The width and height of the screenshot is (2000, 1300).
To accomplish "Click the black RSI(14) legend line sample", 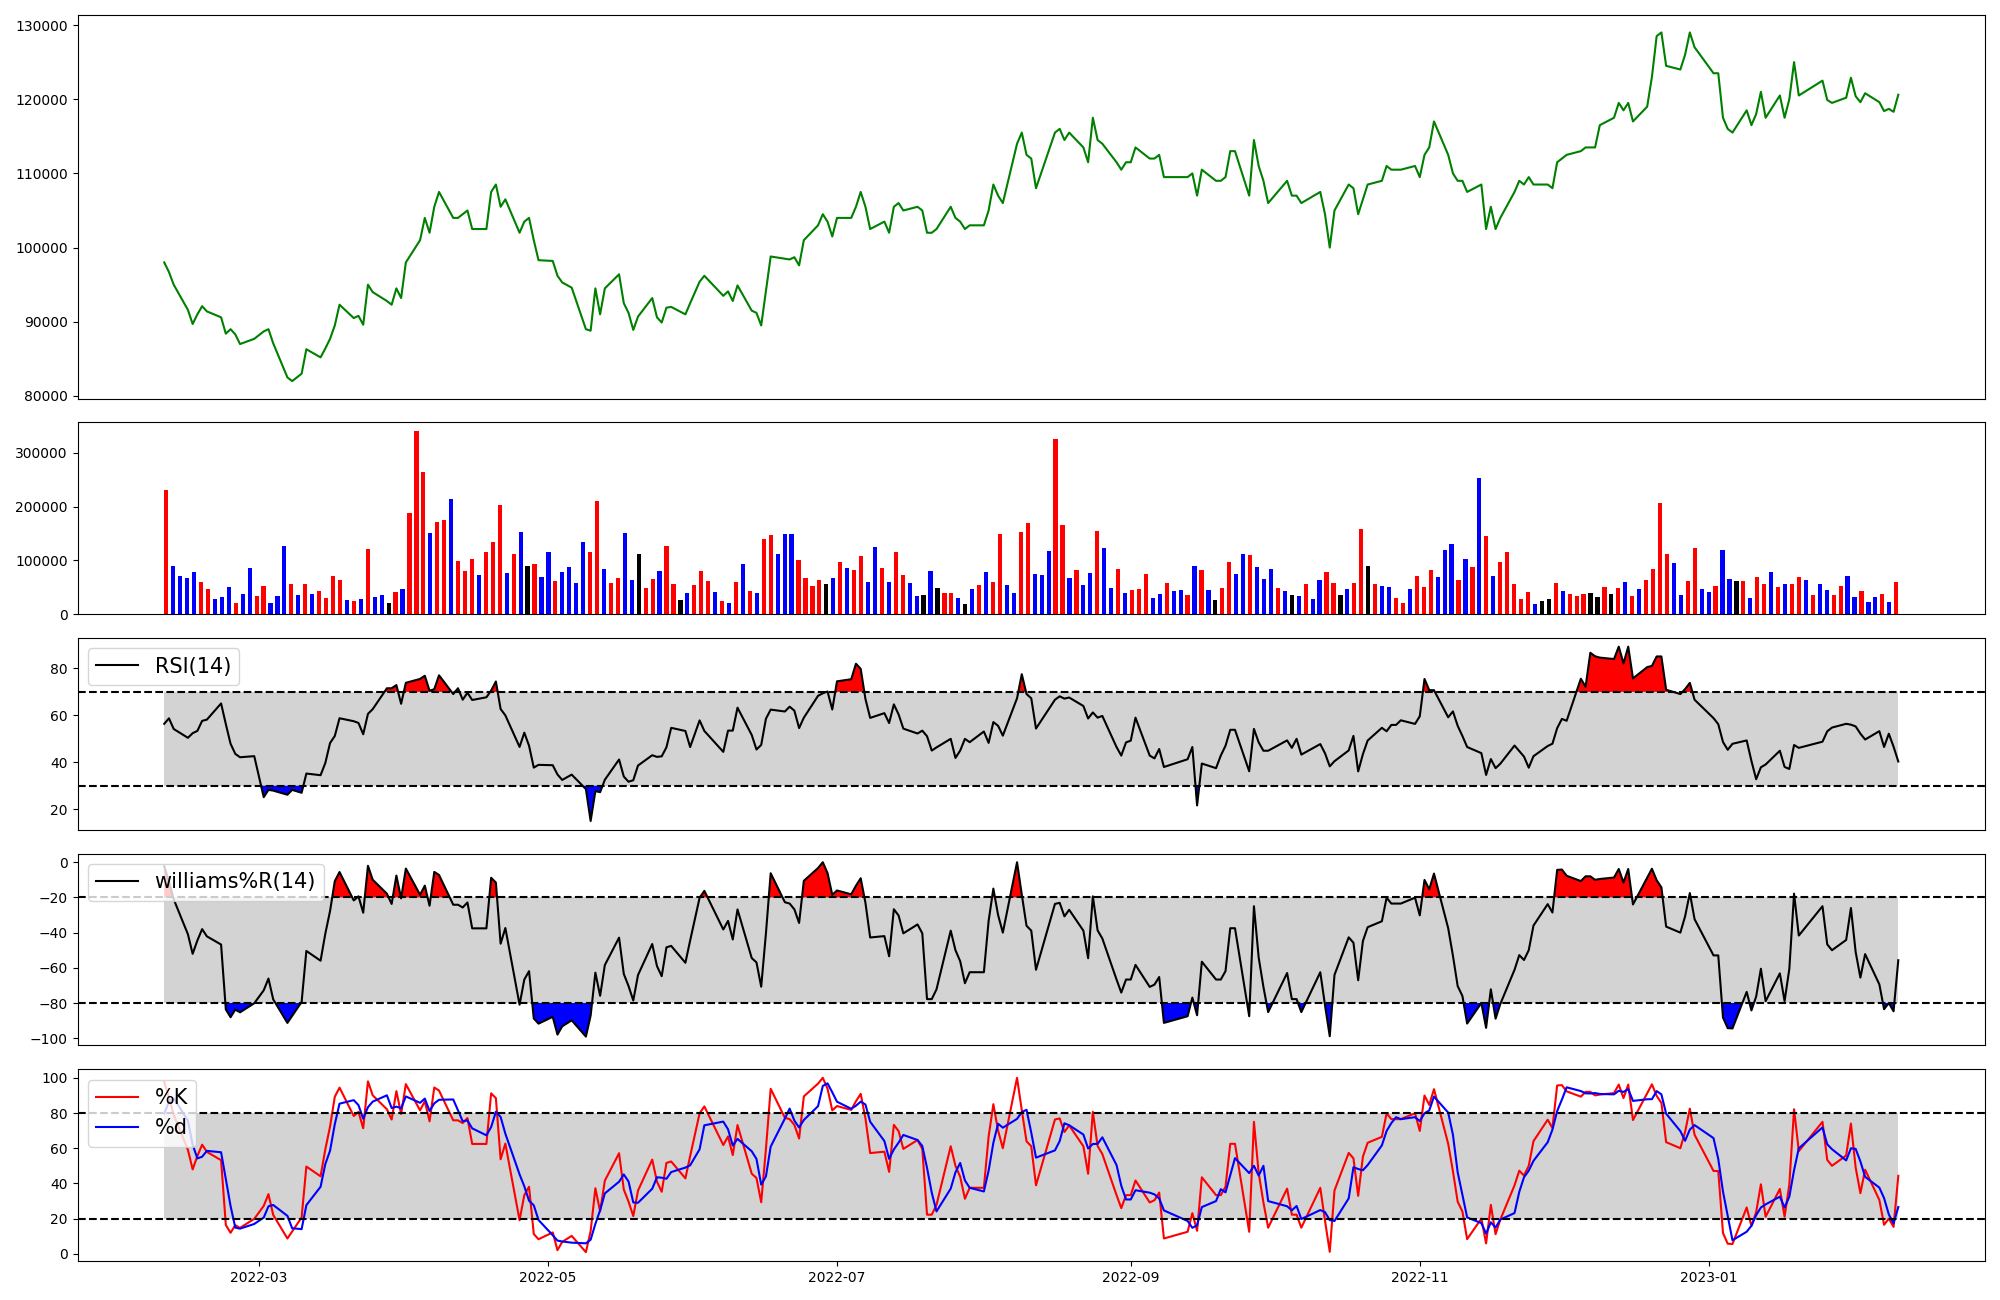I will tap(117, 666).
